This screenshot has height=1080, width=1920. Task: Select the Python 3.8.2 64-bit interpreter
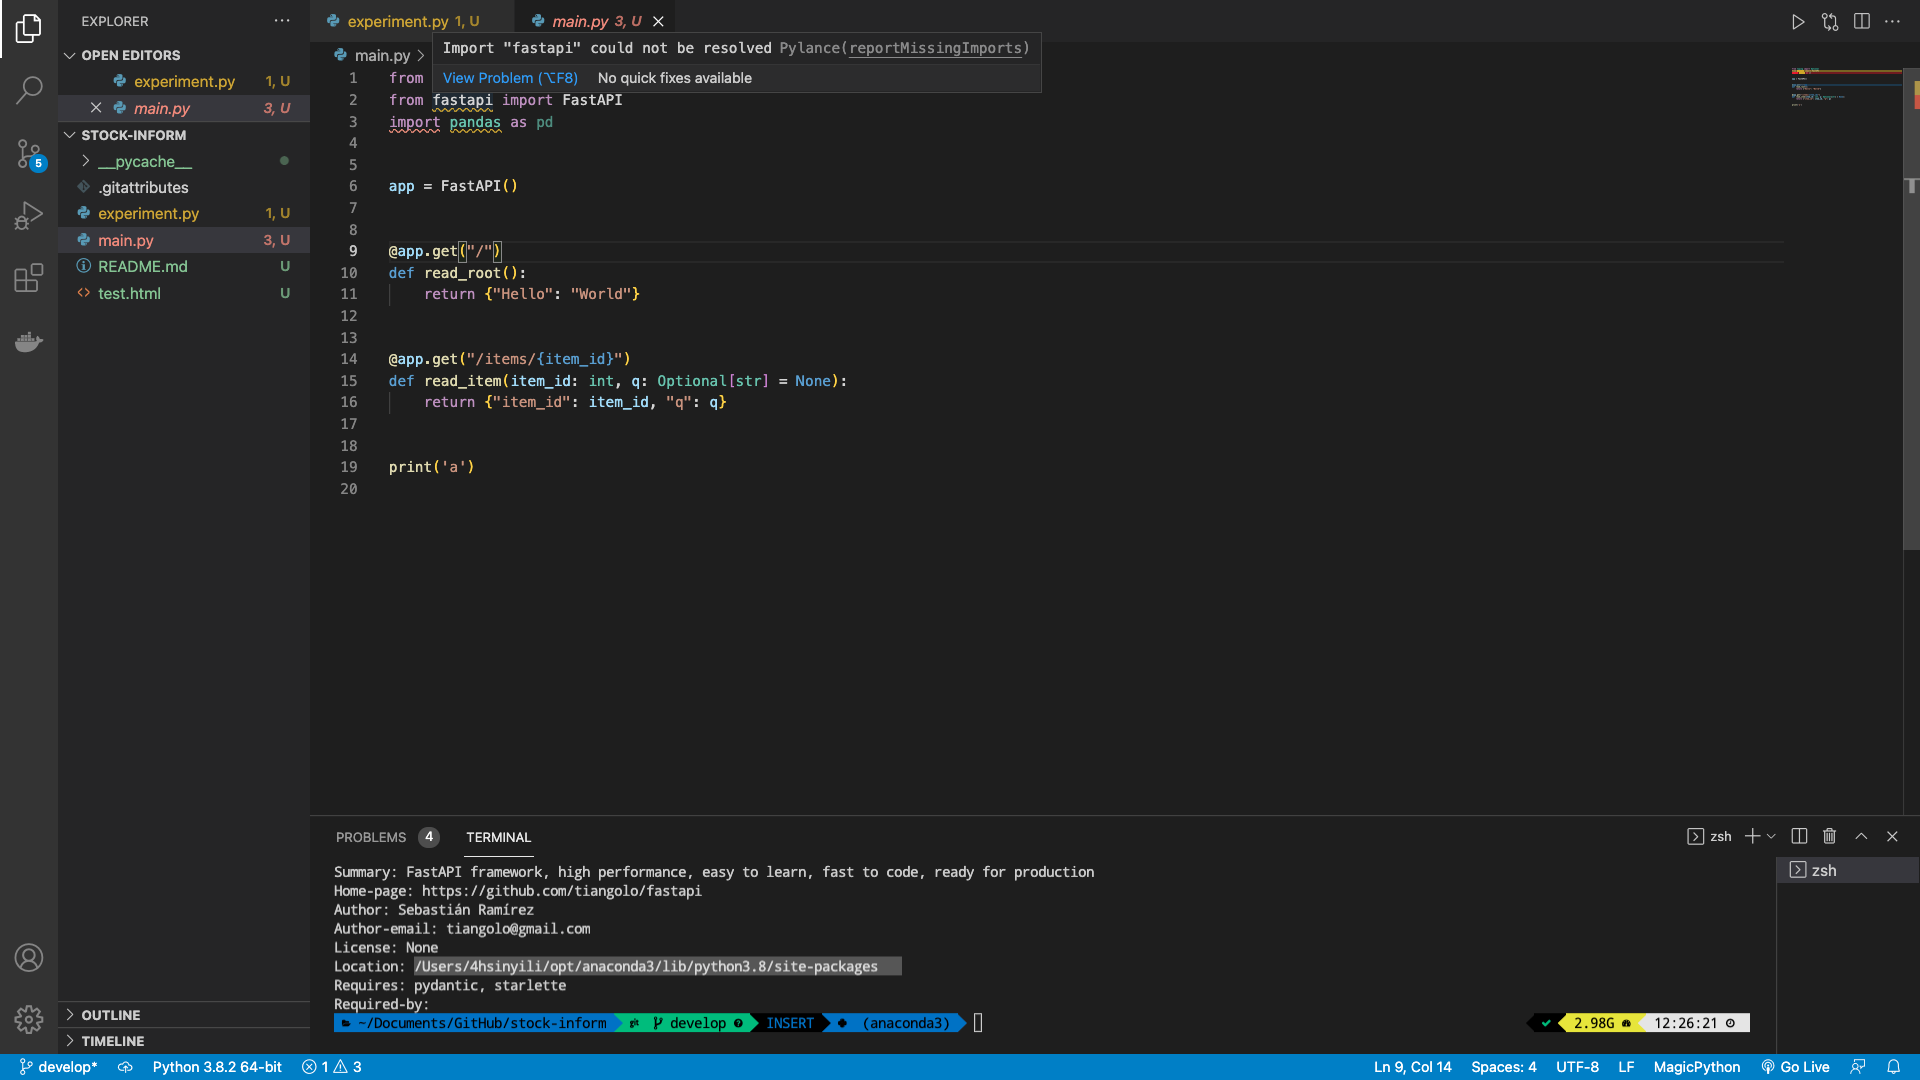[216, 1067]
